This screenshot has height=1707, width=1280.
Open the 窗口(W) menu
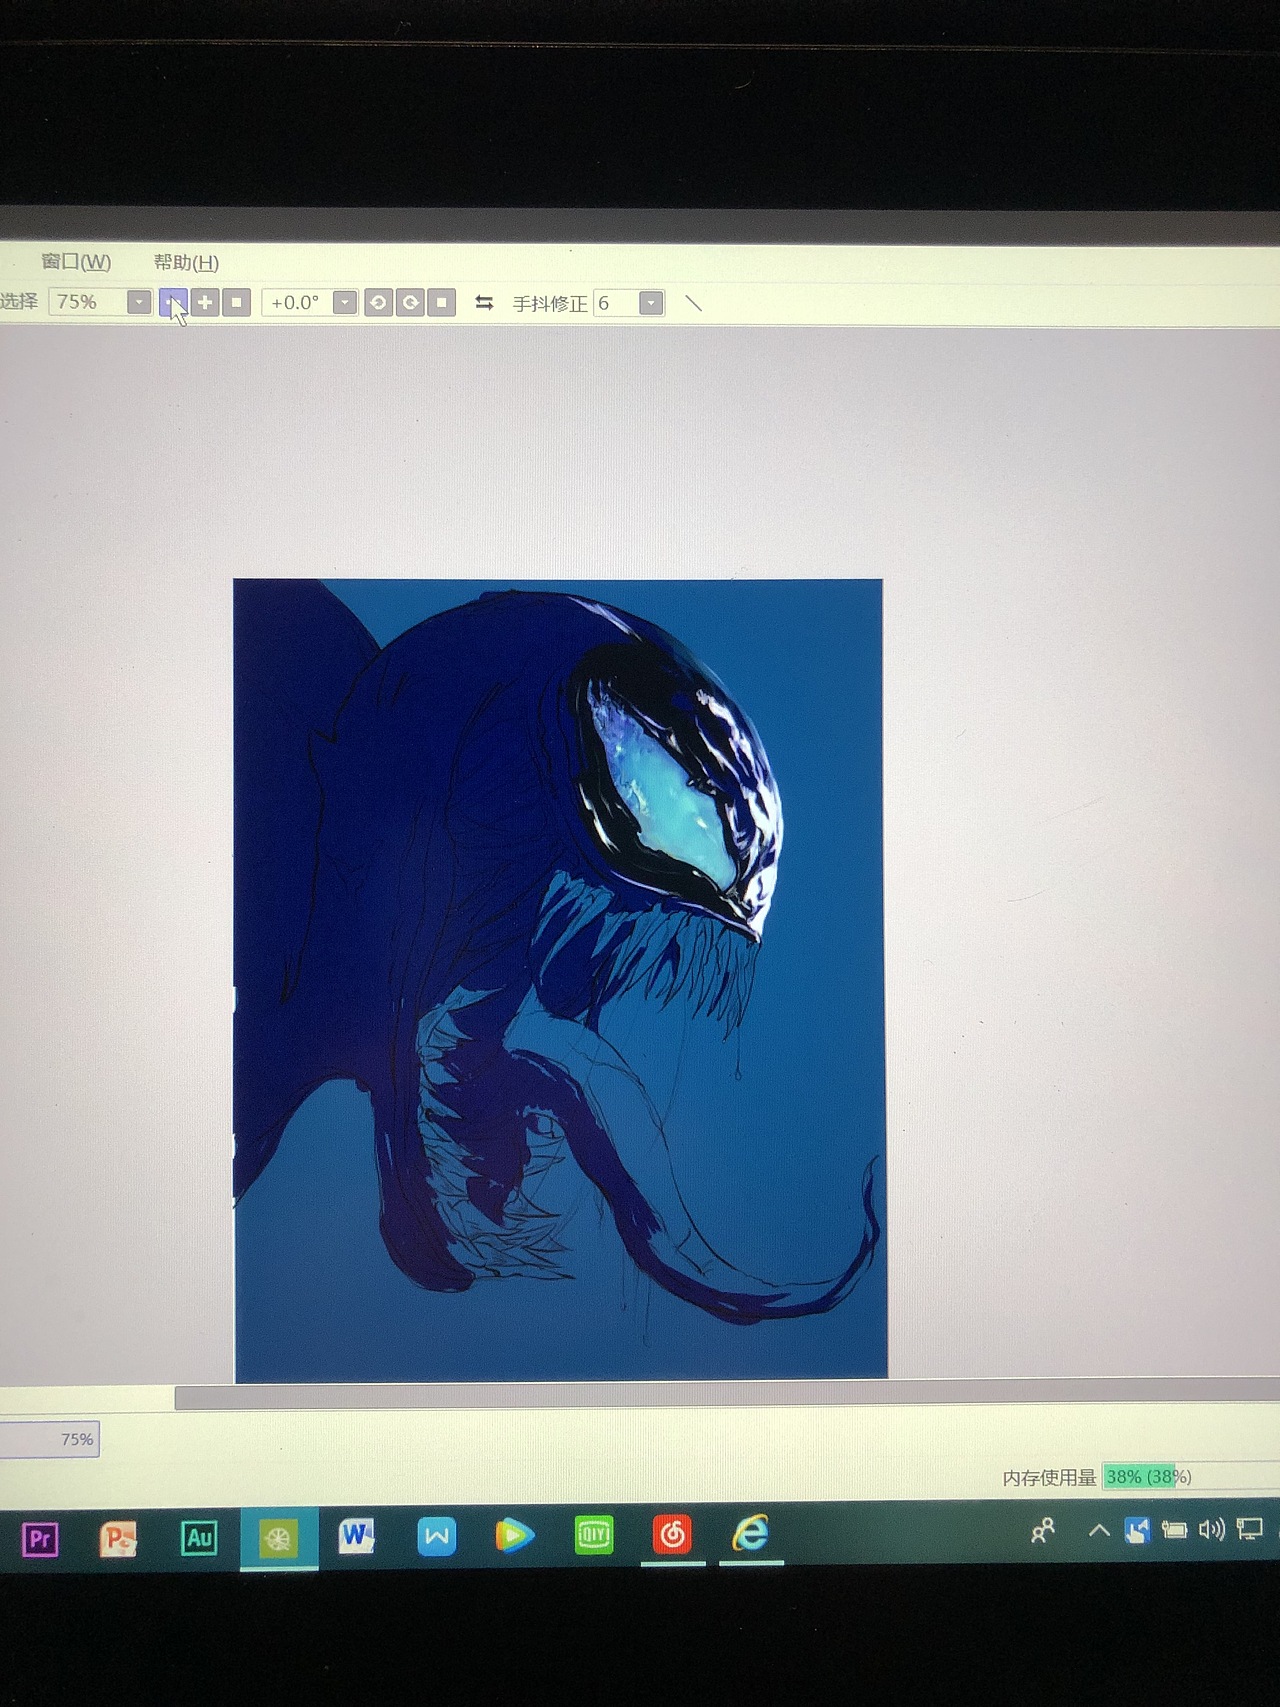click(76, 262)
